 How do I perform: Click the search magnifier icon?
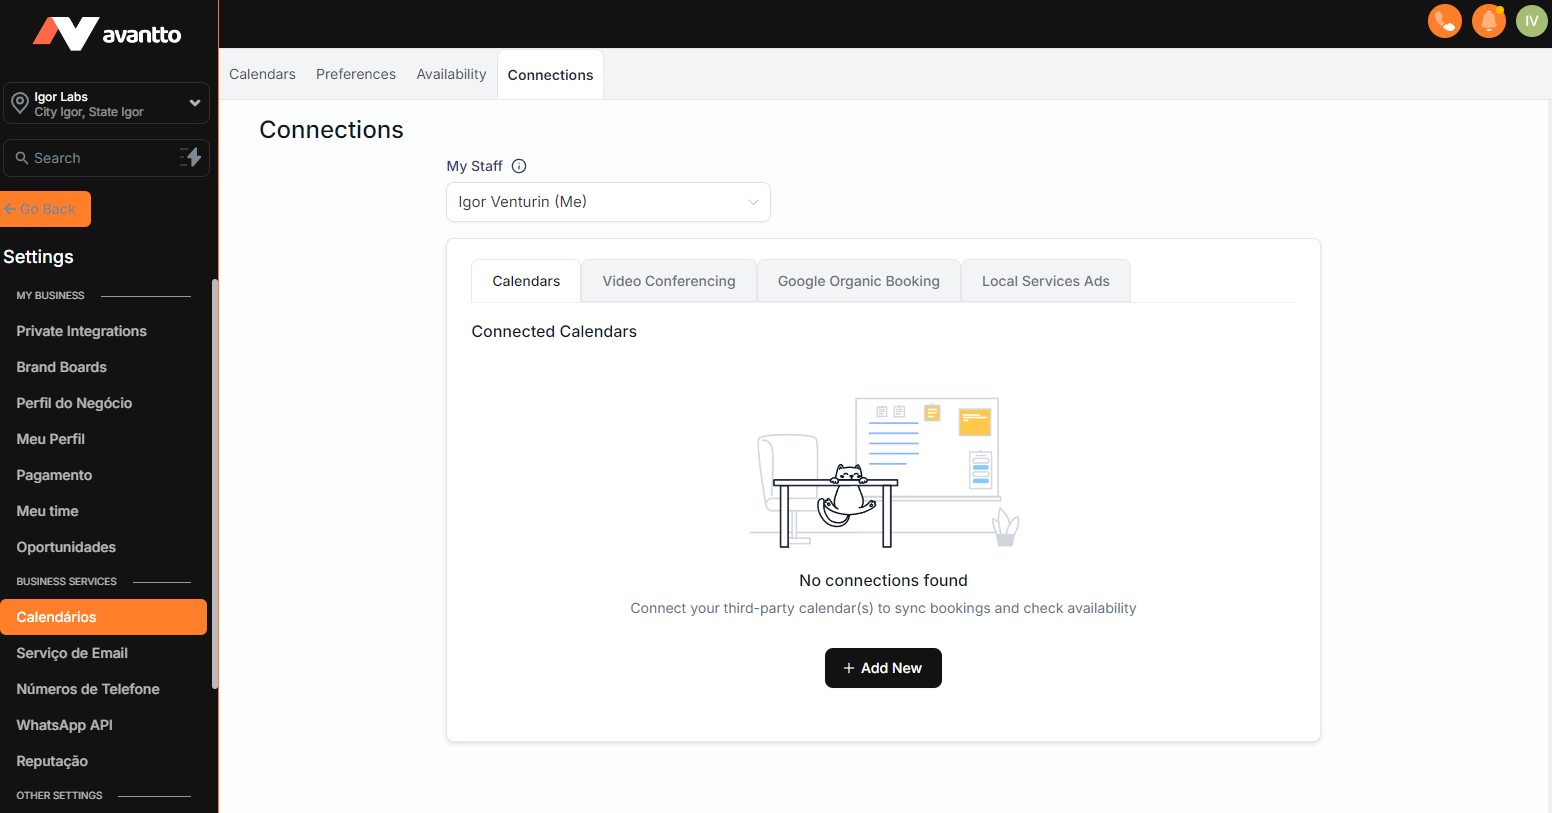(22, 158)
